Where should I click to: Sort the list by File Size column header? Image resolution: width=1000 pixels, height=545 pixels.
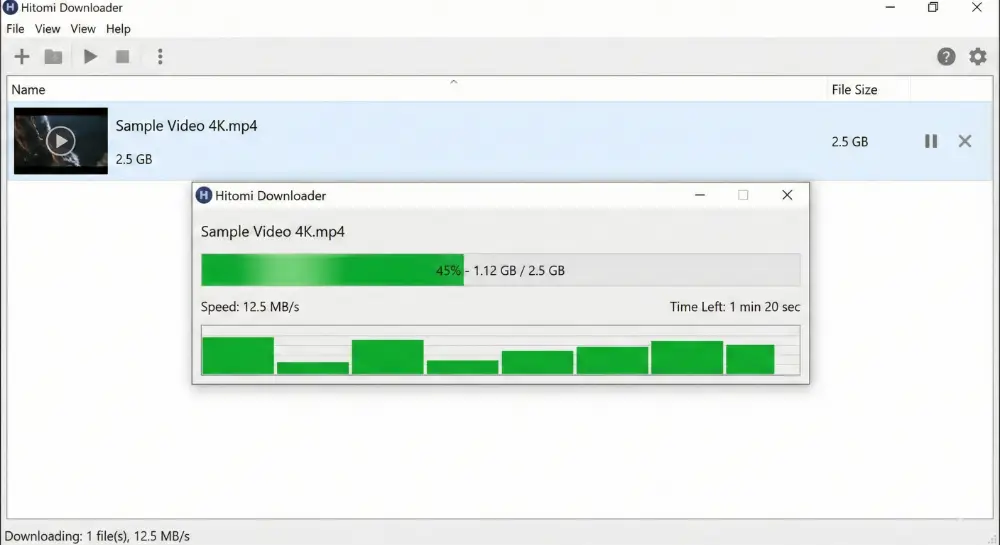854,90
